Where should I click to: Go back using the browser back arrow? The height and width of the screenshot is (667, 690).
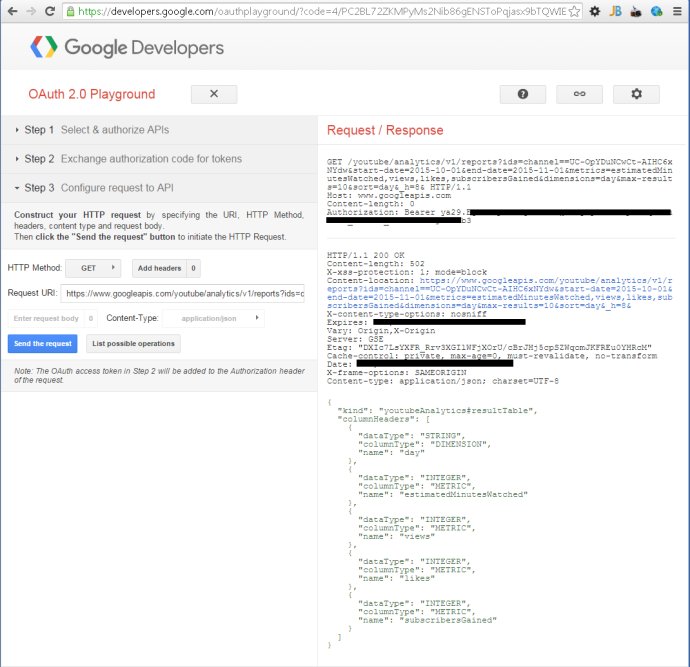[12, 11]
